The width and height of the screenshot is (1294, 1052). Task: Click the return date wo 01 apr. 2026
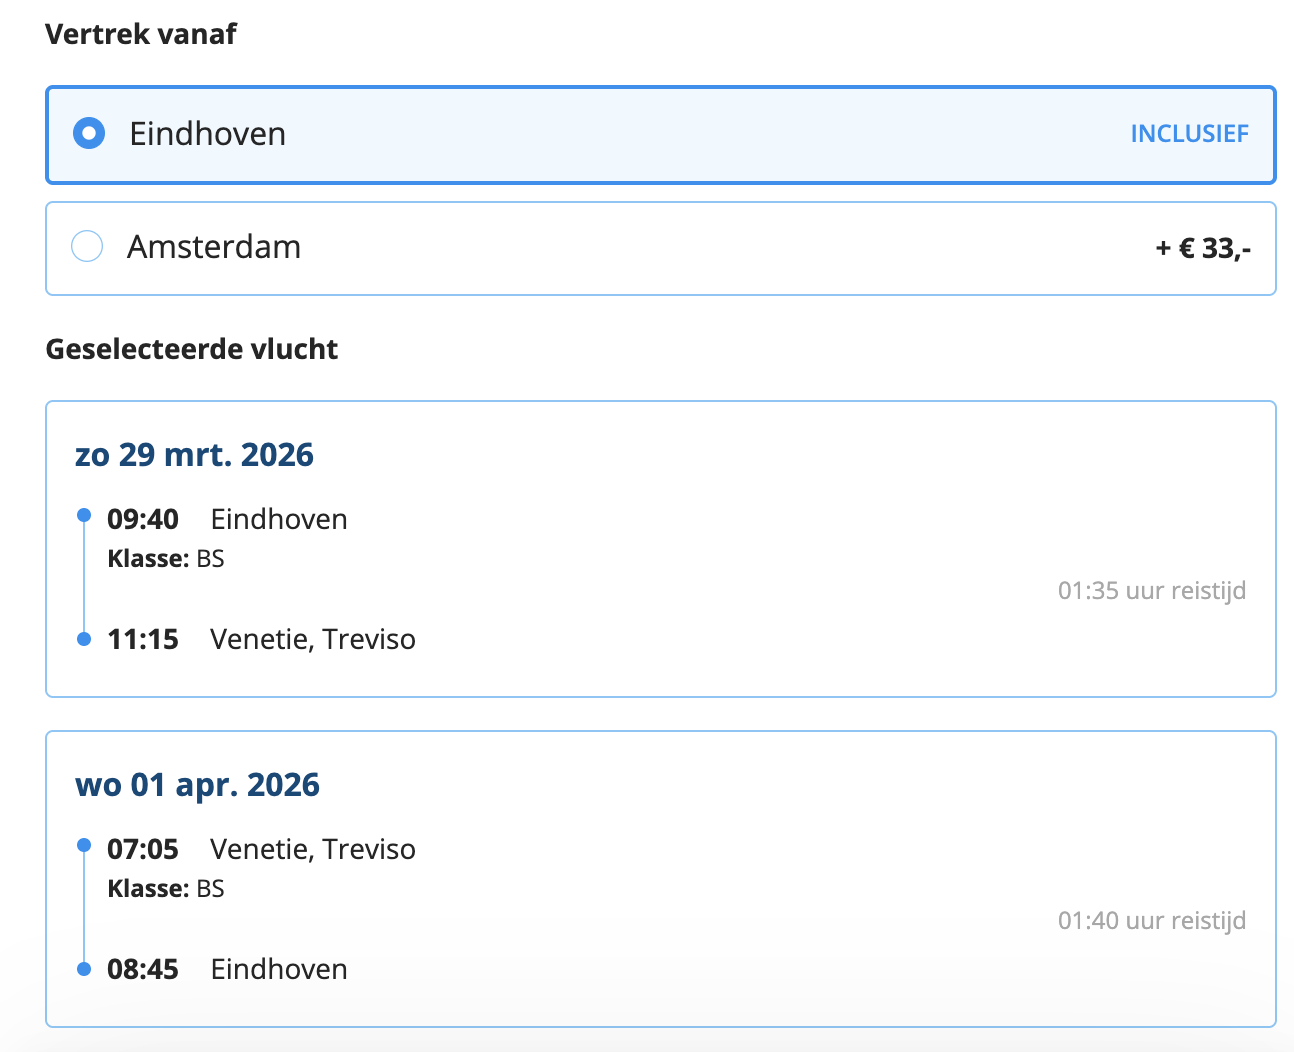[x=197, y=785]
